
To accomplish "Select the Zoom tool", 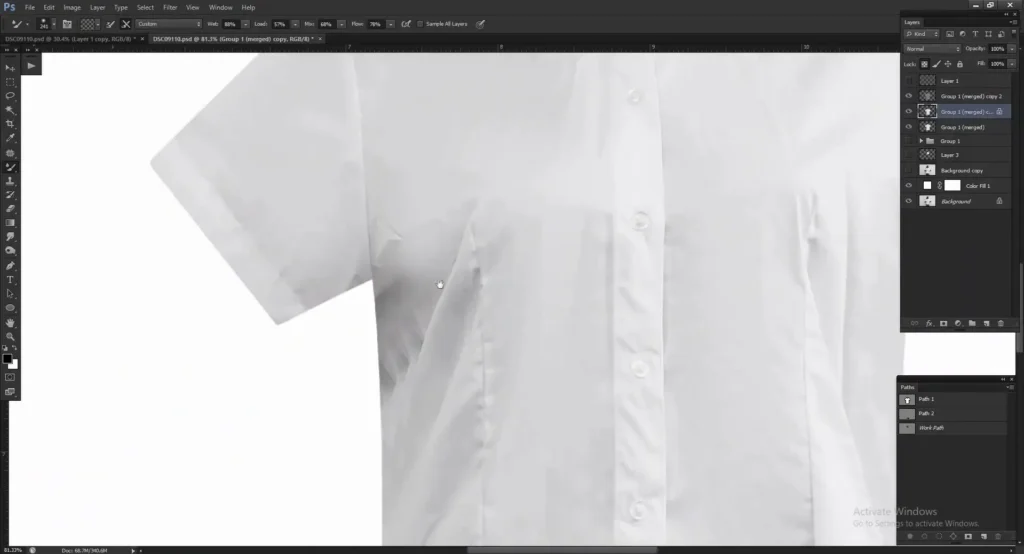I will click(10, 337).
